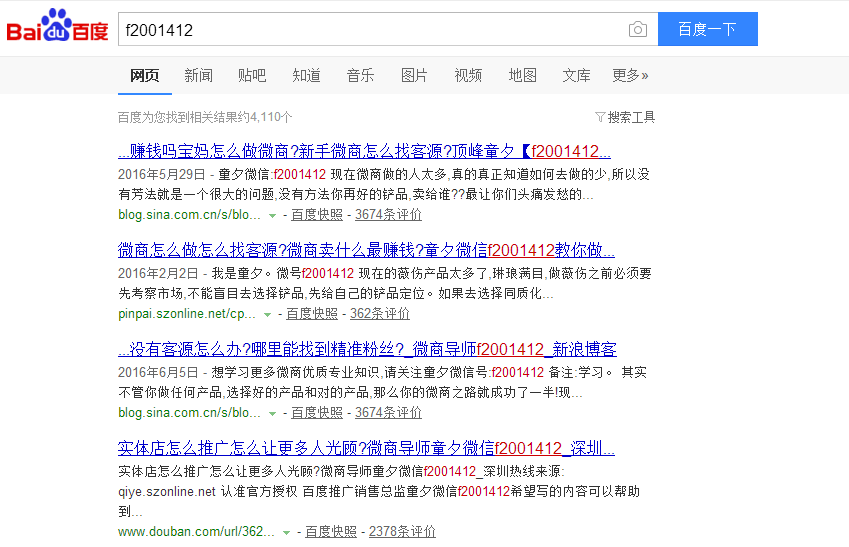The image size is (849, 547).
Task: View 3674条评价 under third result
Action: 388,413
